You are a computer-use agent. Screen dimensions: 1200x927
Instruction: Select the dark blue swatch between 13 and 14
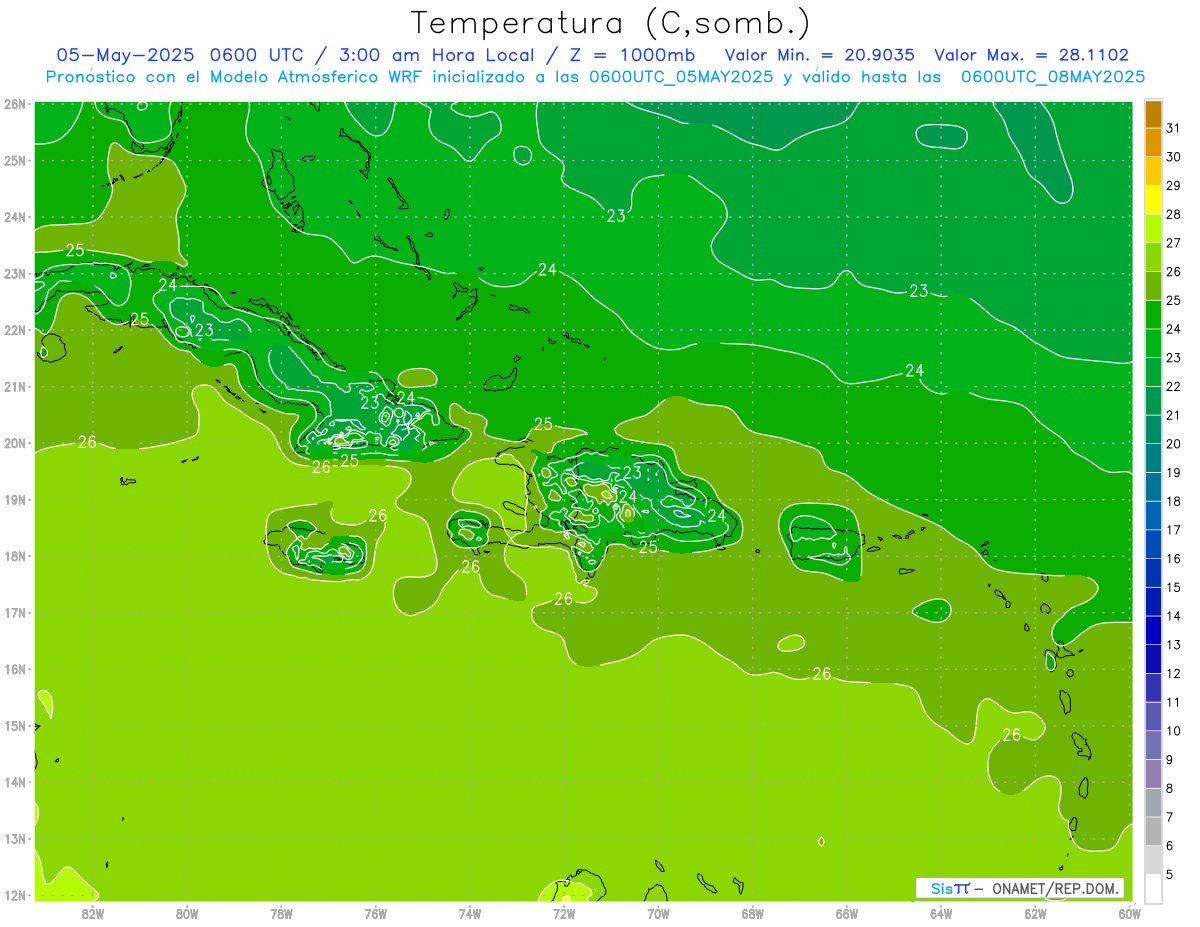tap(1153, 630)
